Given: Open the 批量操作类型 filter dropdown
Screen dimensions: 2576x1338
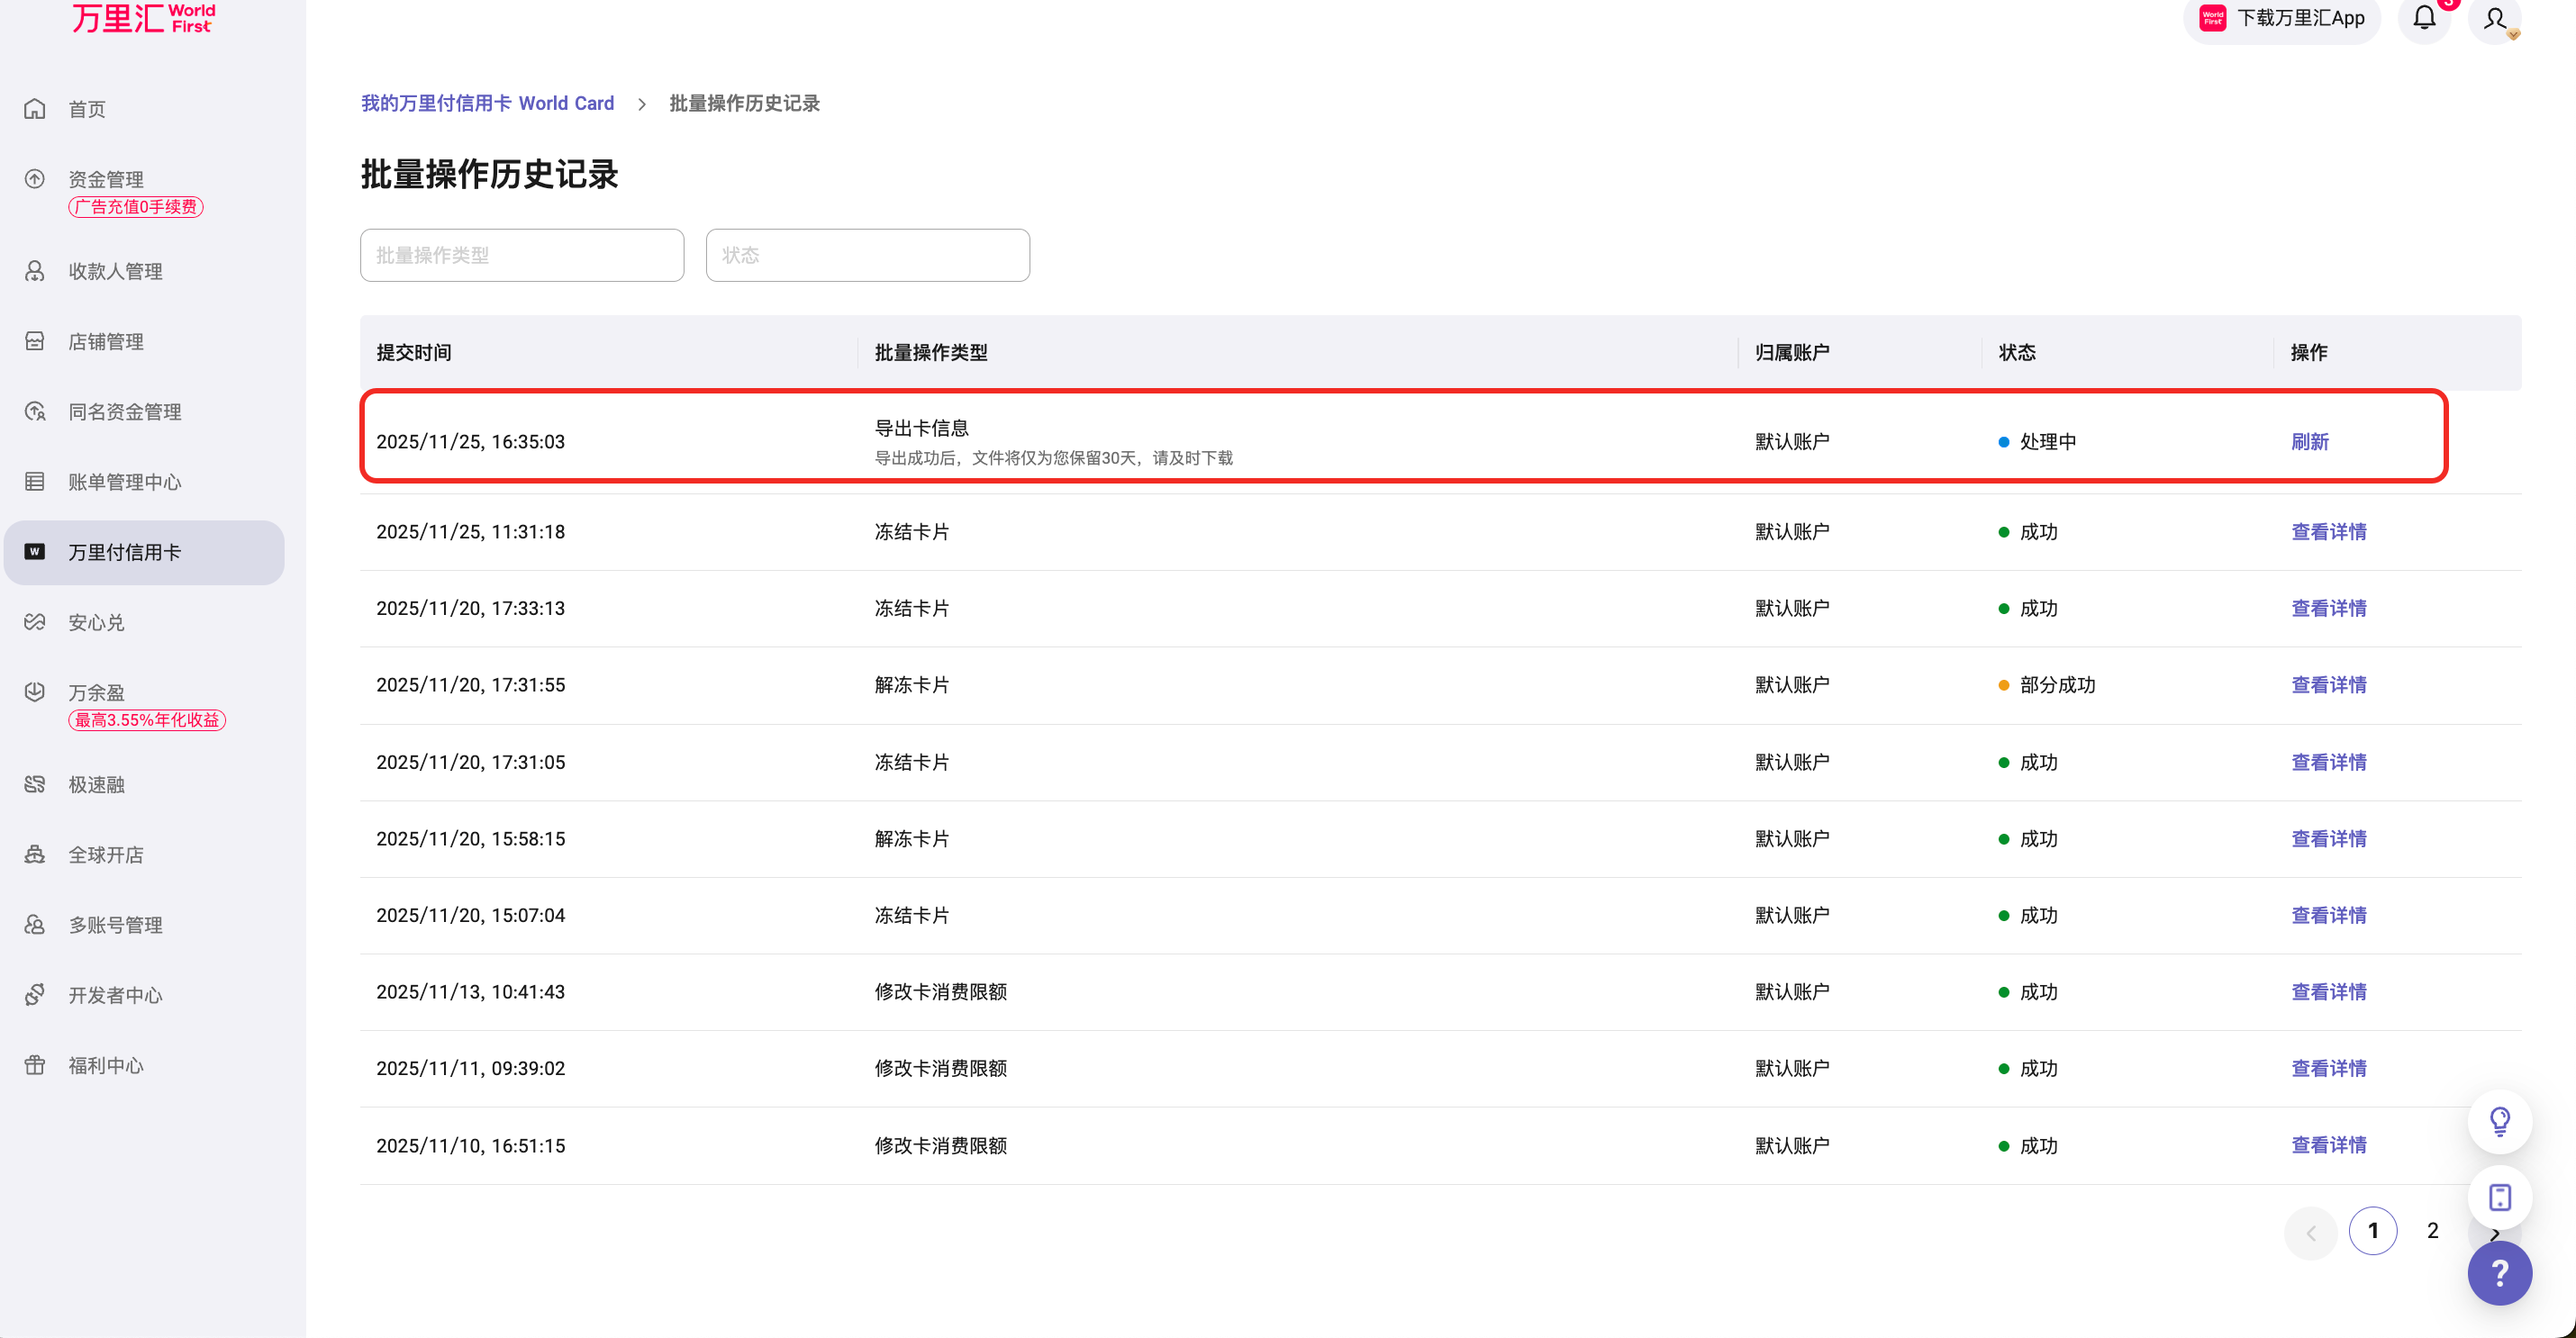Looking at the screenshot, I should coord(522,255).
